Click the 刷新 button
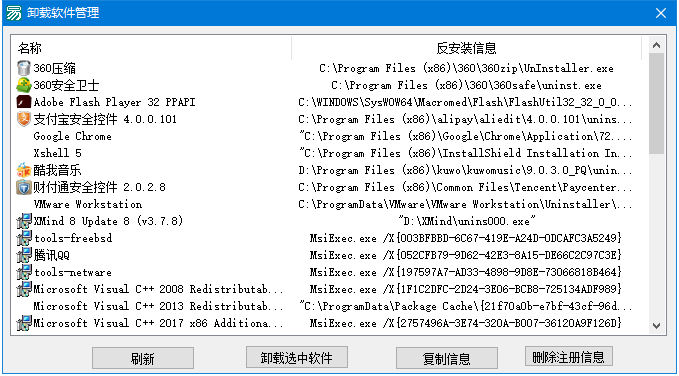Screen dimensions: 679x376 [142, 359]
